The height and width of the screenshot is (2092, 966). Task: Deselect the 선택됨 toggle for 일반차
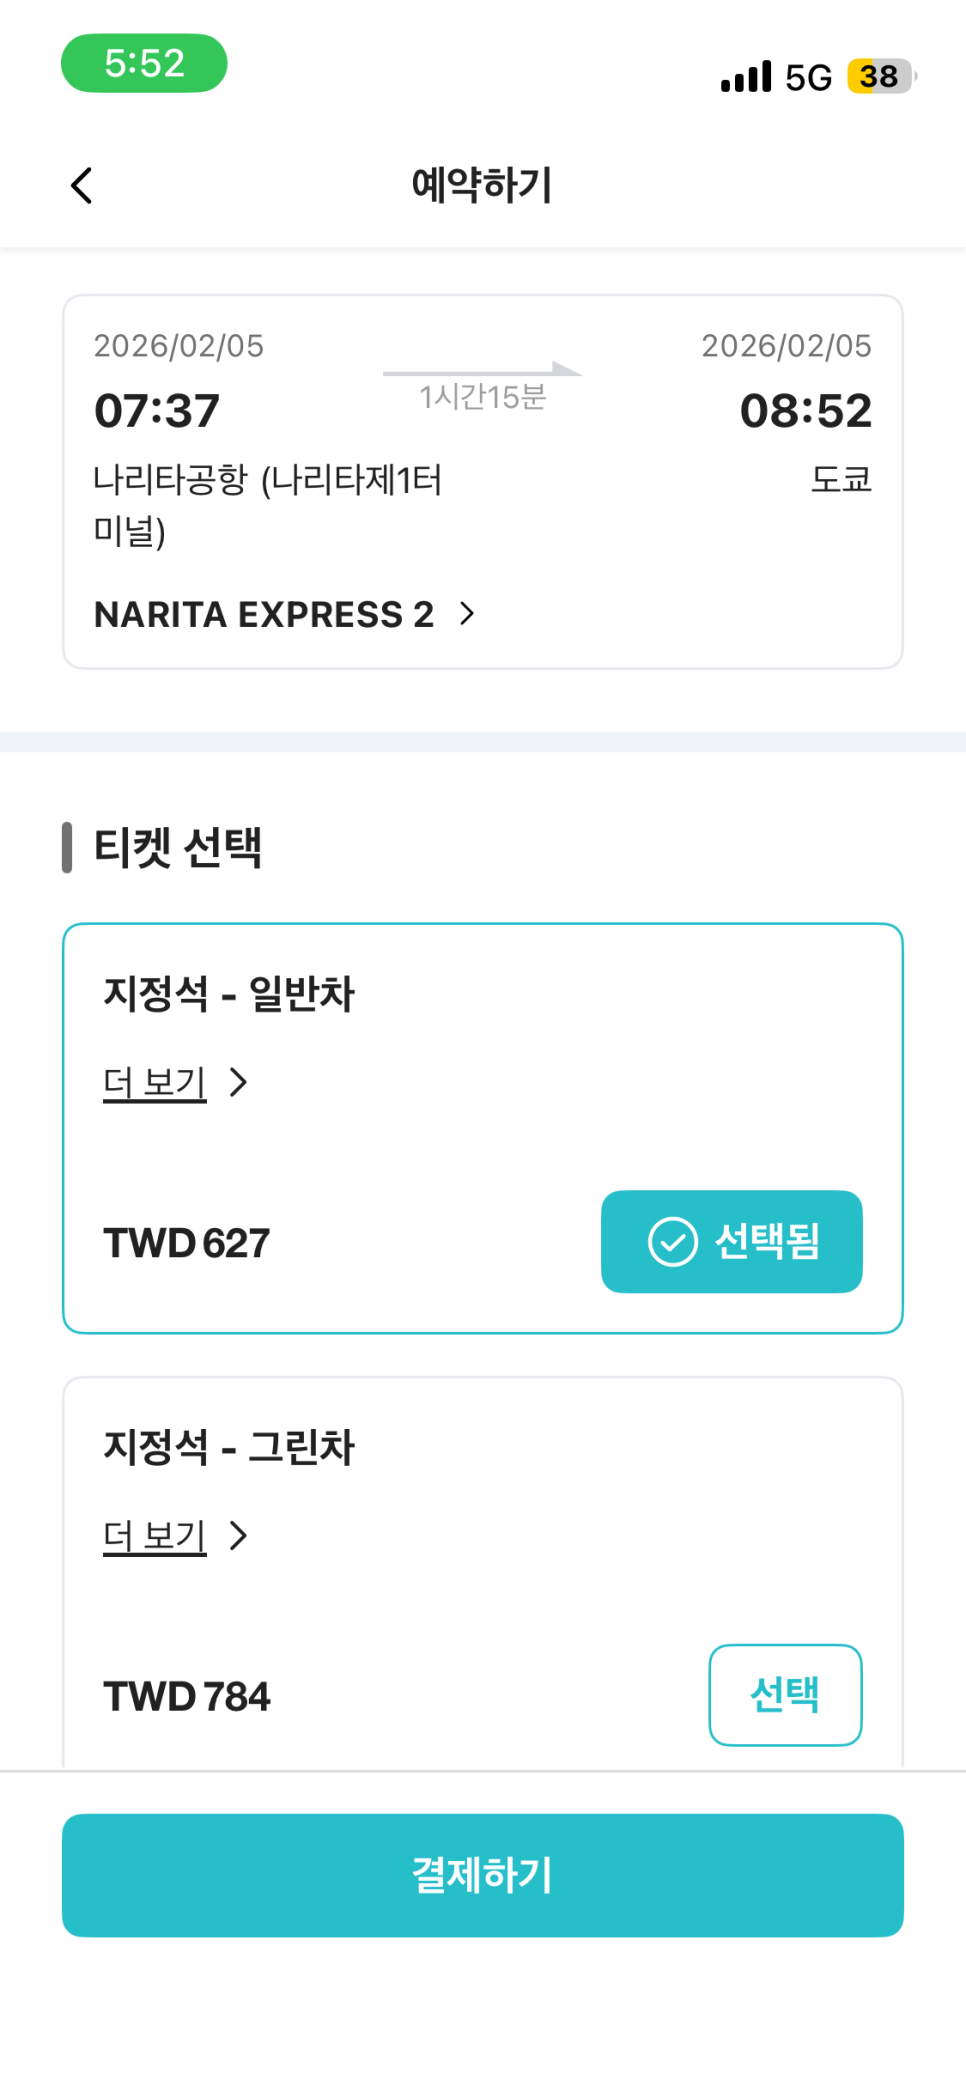click(x=731, y=1242)
